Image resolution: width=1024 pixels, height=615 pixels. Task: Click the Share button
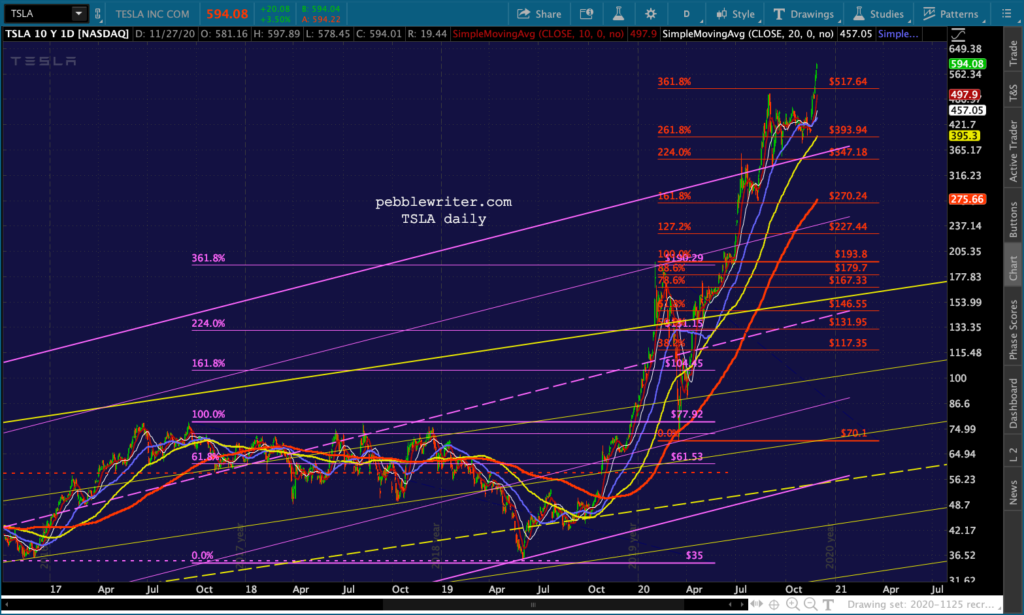[x=539, y=14]
